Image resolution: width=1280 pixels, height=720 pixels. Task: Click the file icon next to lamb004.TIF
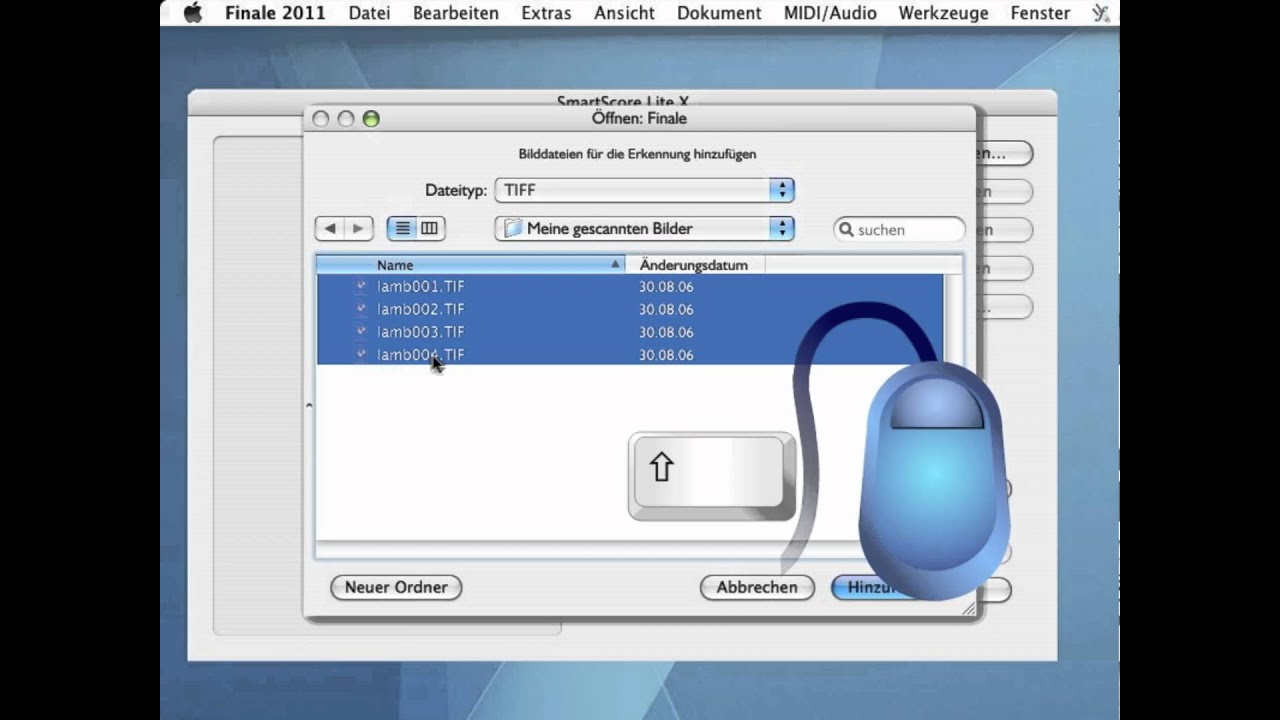coord(361,355)
